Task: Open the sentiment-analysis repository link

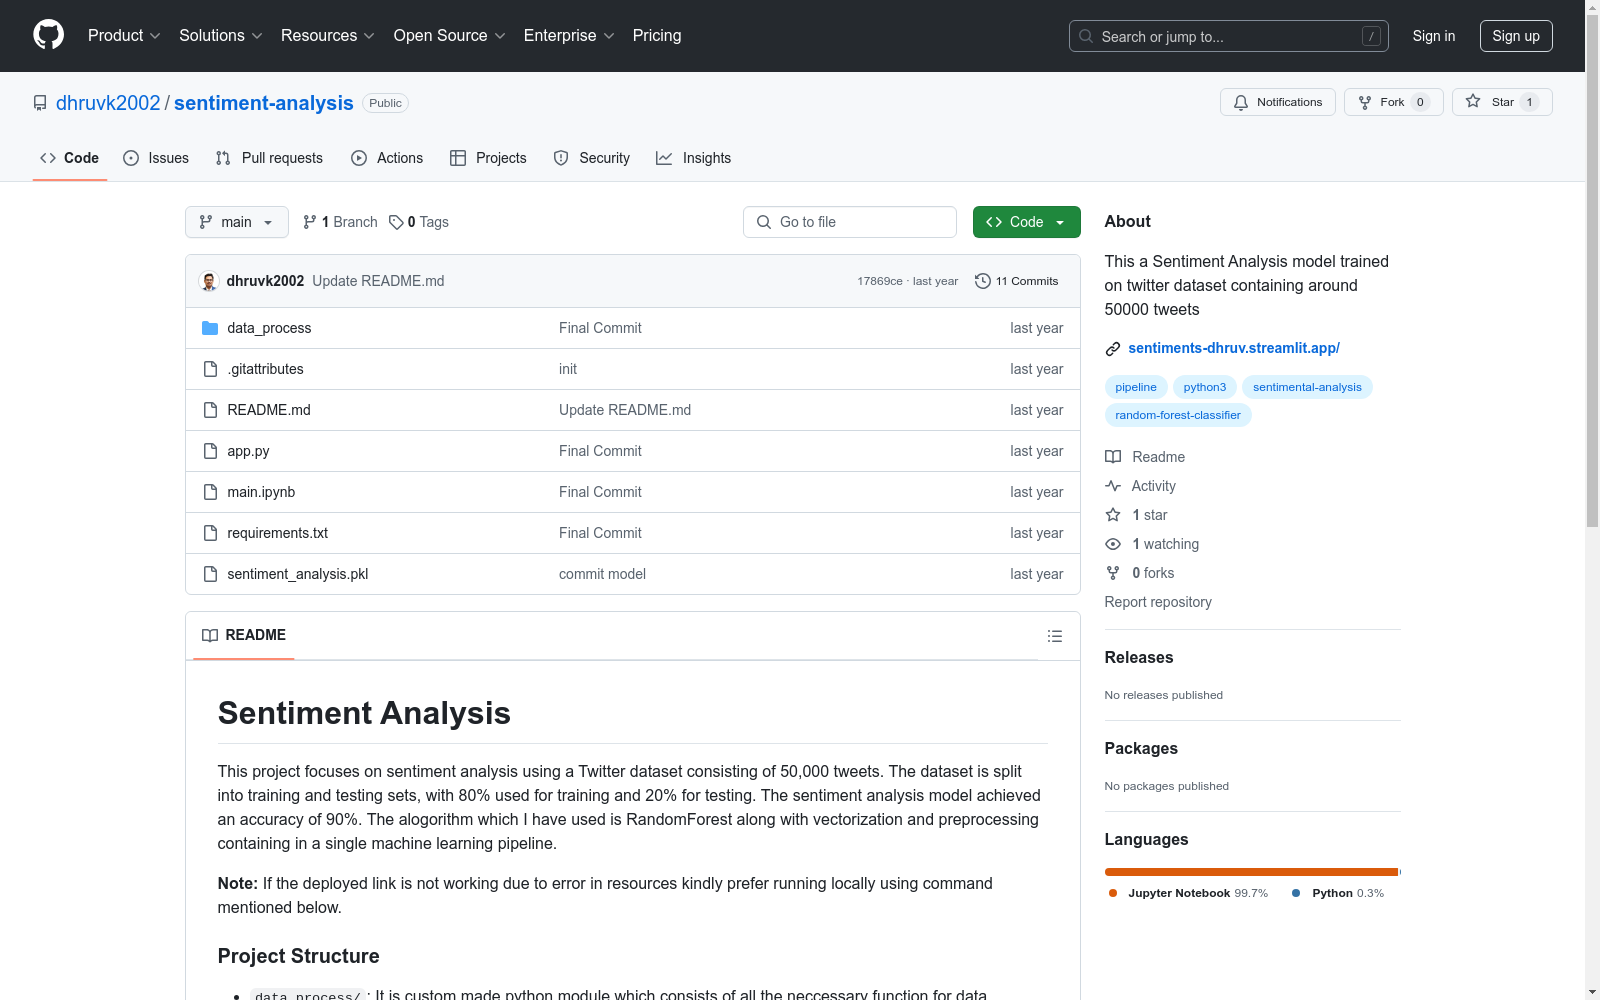Action: click(263, 103)
